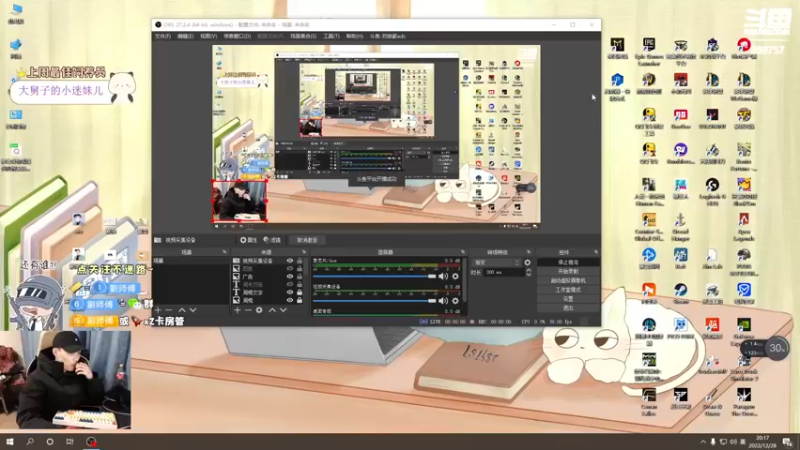Add a new scene with the plus icon
This screenshot has width=800, height=450.
pyautogui.click(x=158, y=310)
